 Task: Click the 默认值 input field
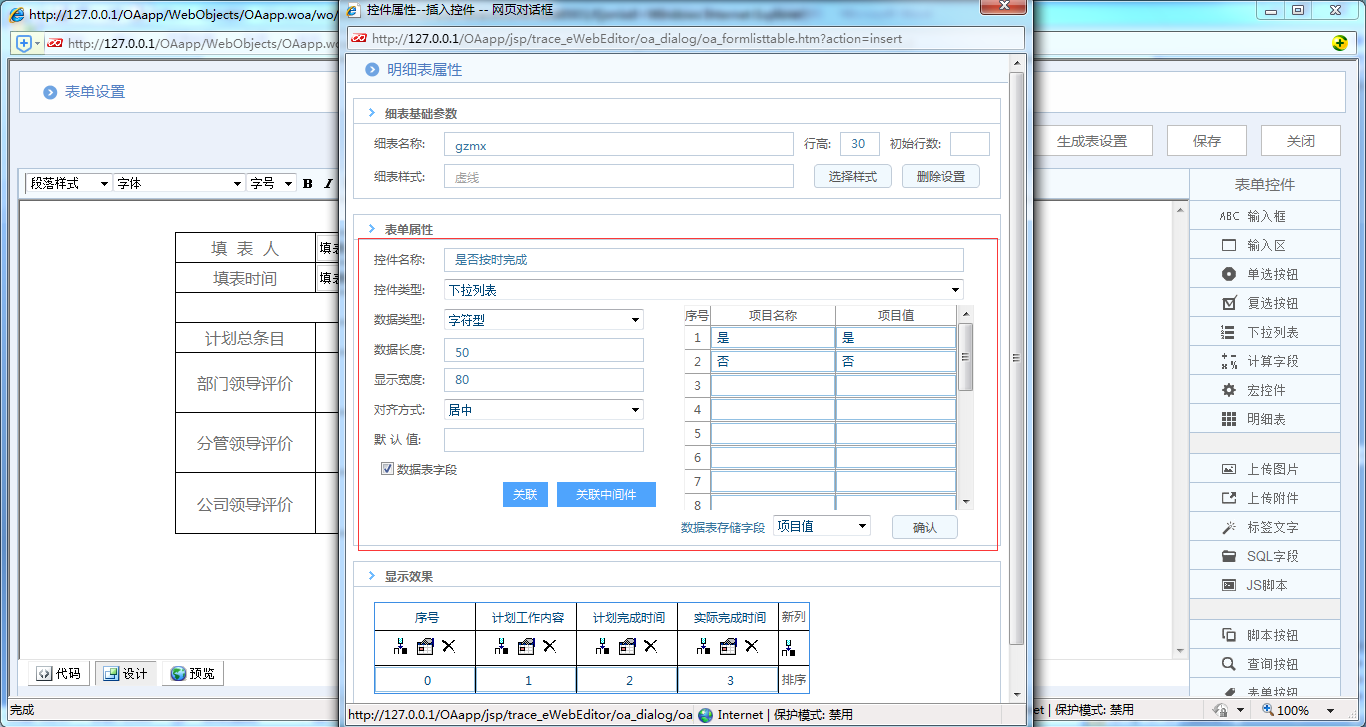click(543, 440)
